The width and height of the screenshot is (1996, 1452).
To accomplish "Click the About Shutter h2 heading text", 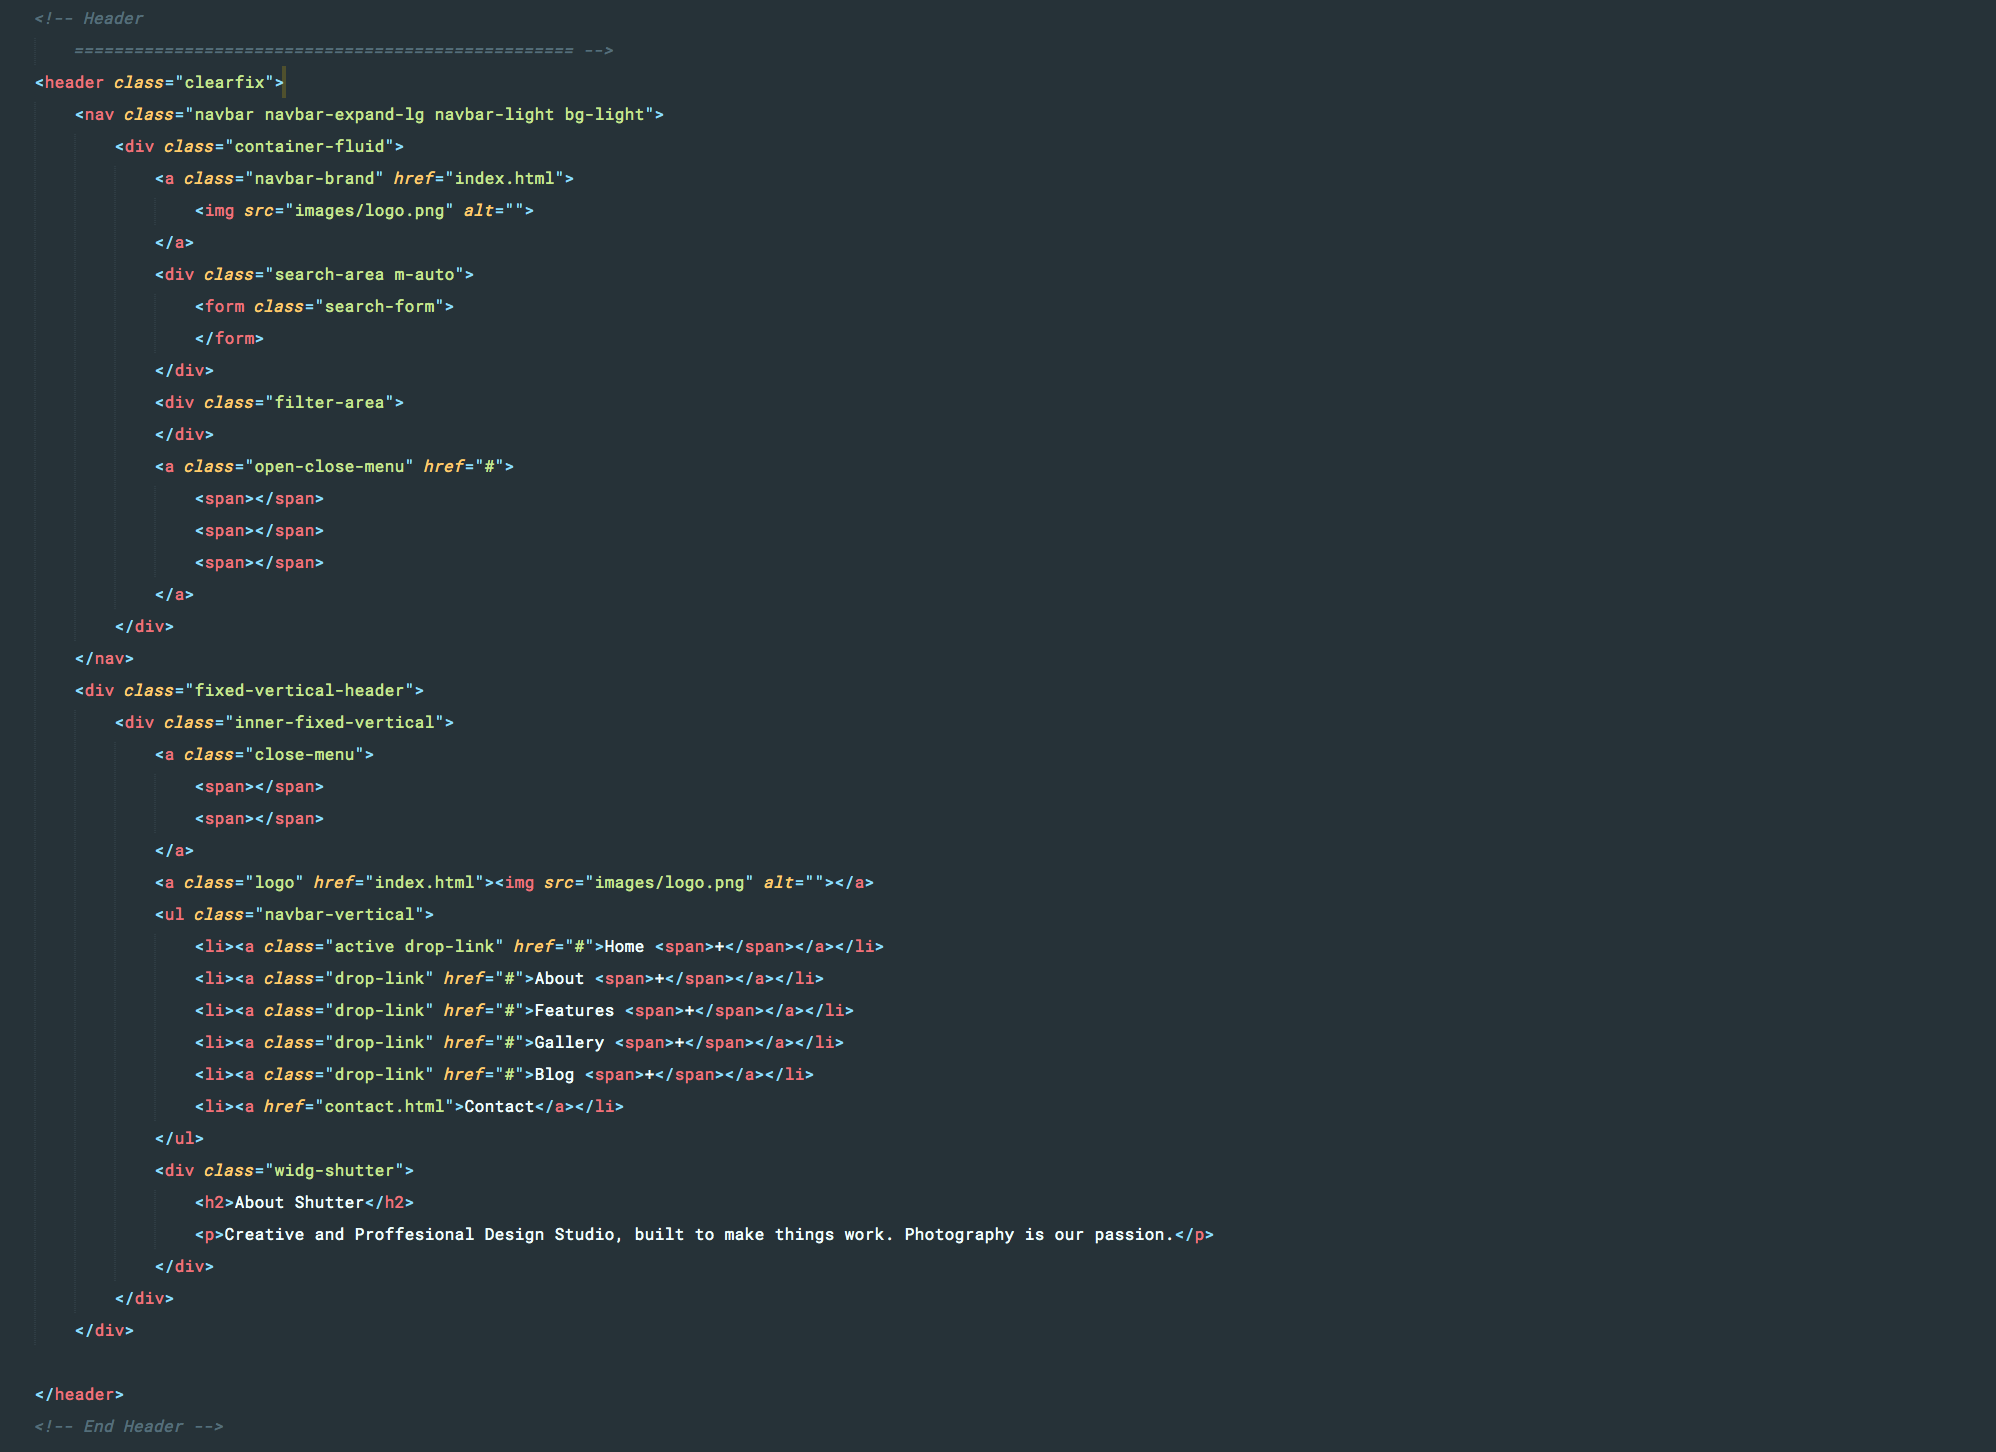I will click(299, 1202).
